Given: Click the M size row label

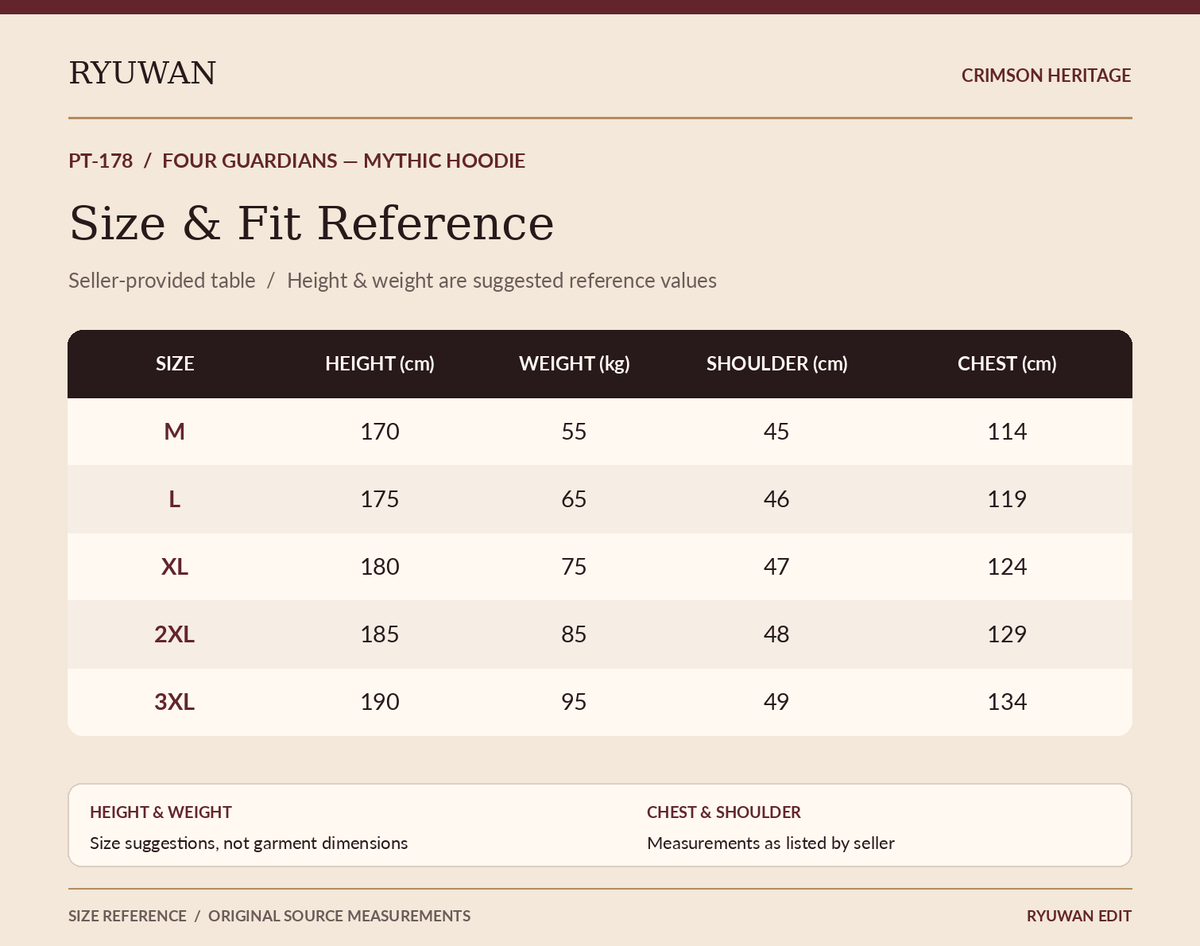Looking at the screenshot, I should 175,432.
